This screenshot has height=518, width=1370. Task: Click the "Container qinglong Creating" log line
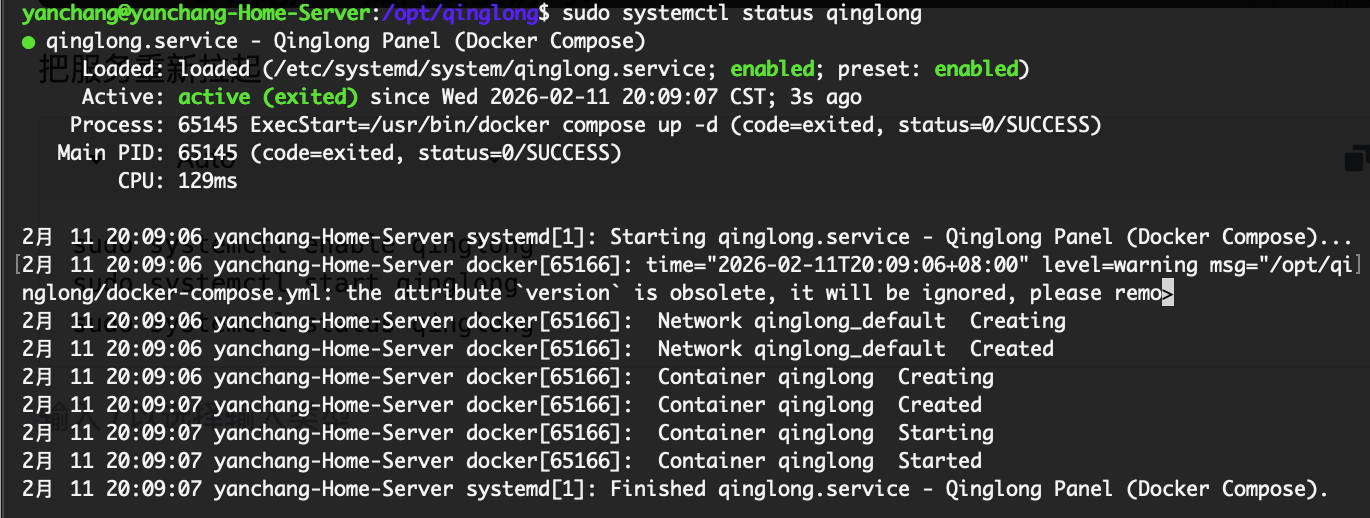point(824,378)
